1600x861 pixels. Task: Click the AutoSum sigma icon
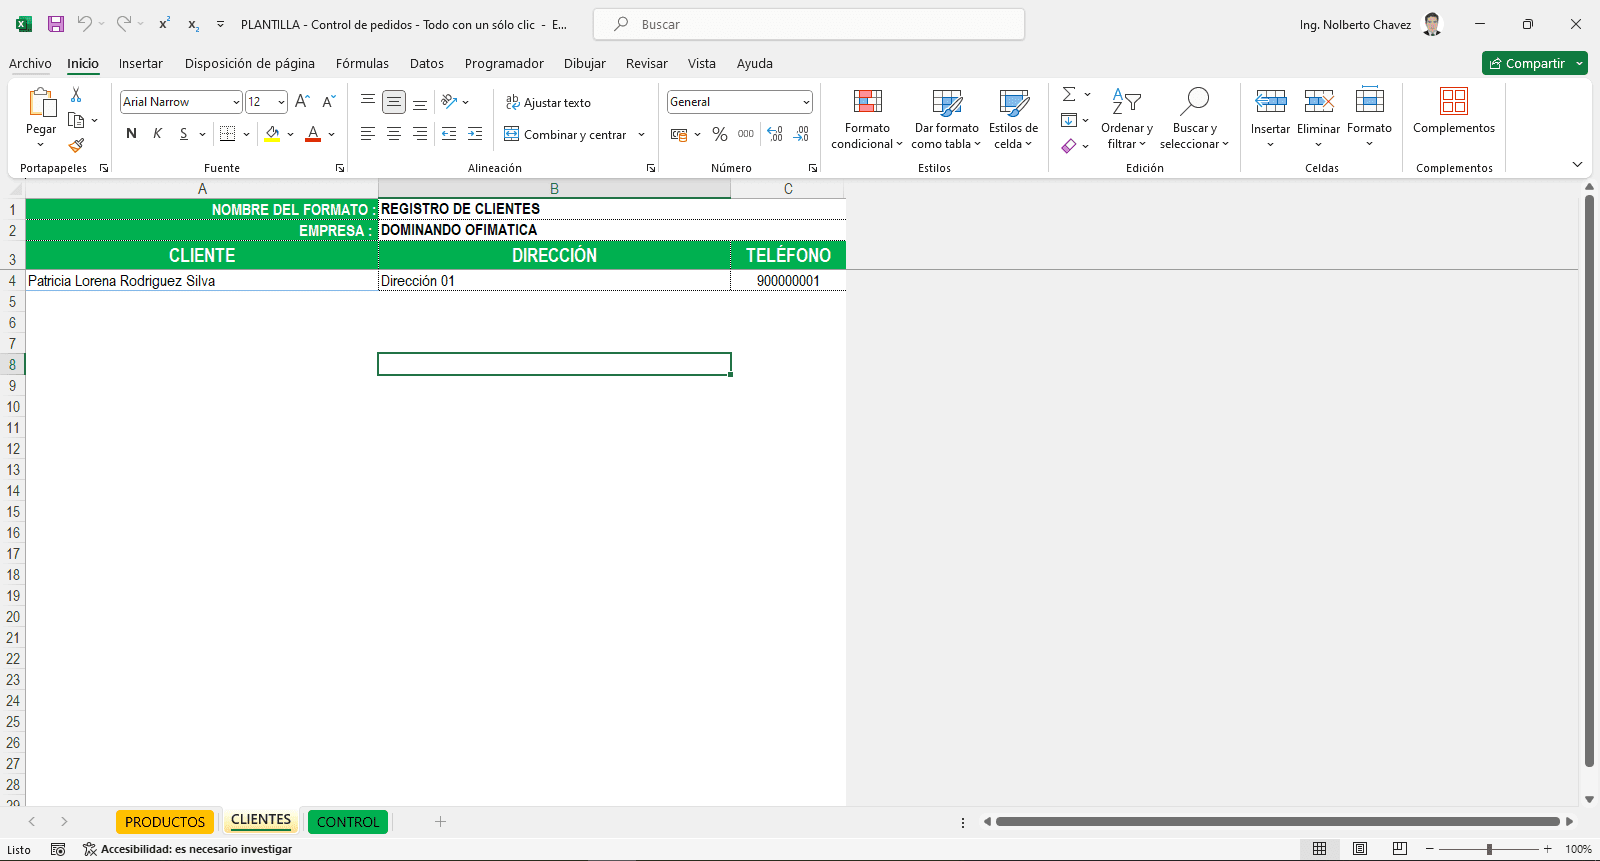point(1069,94)
